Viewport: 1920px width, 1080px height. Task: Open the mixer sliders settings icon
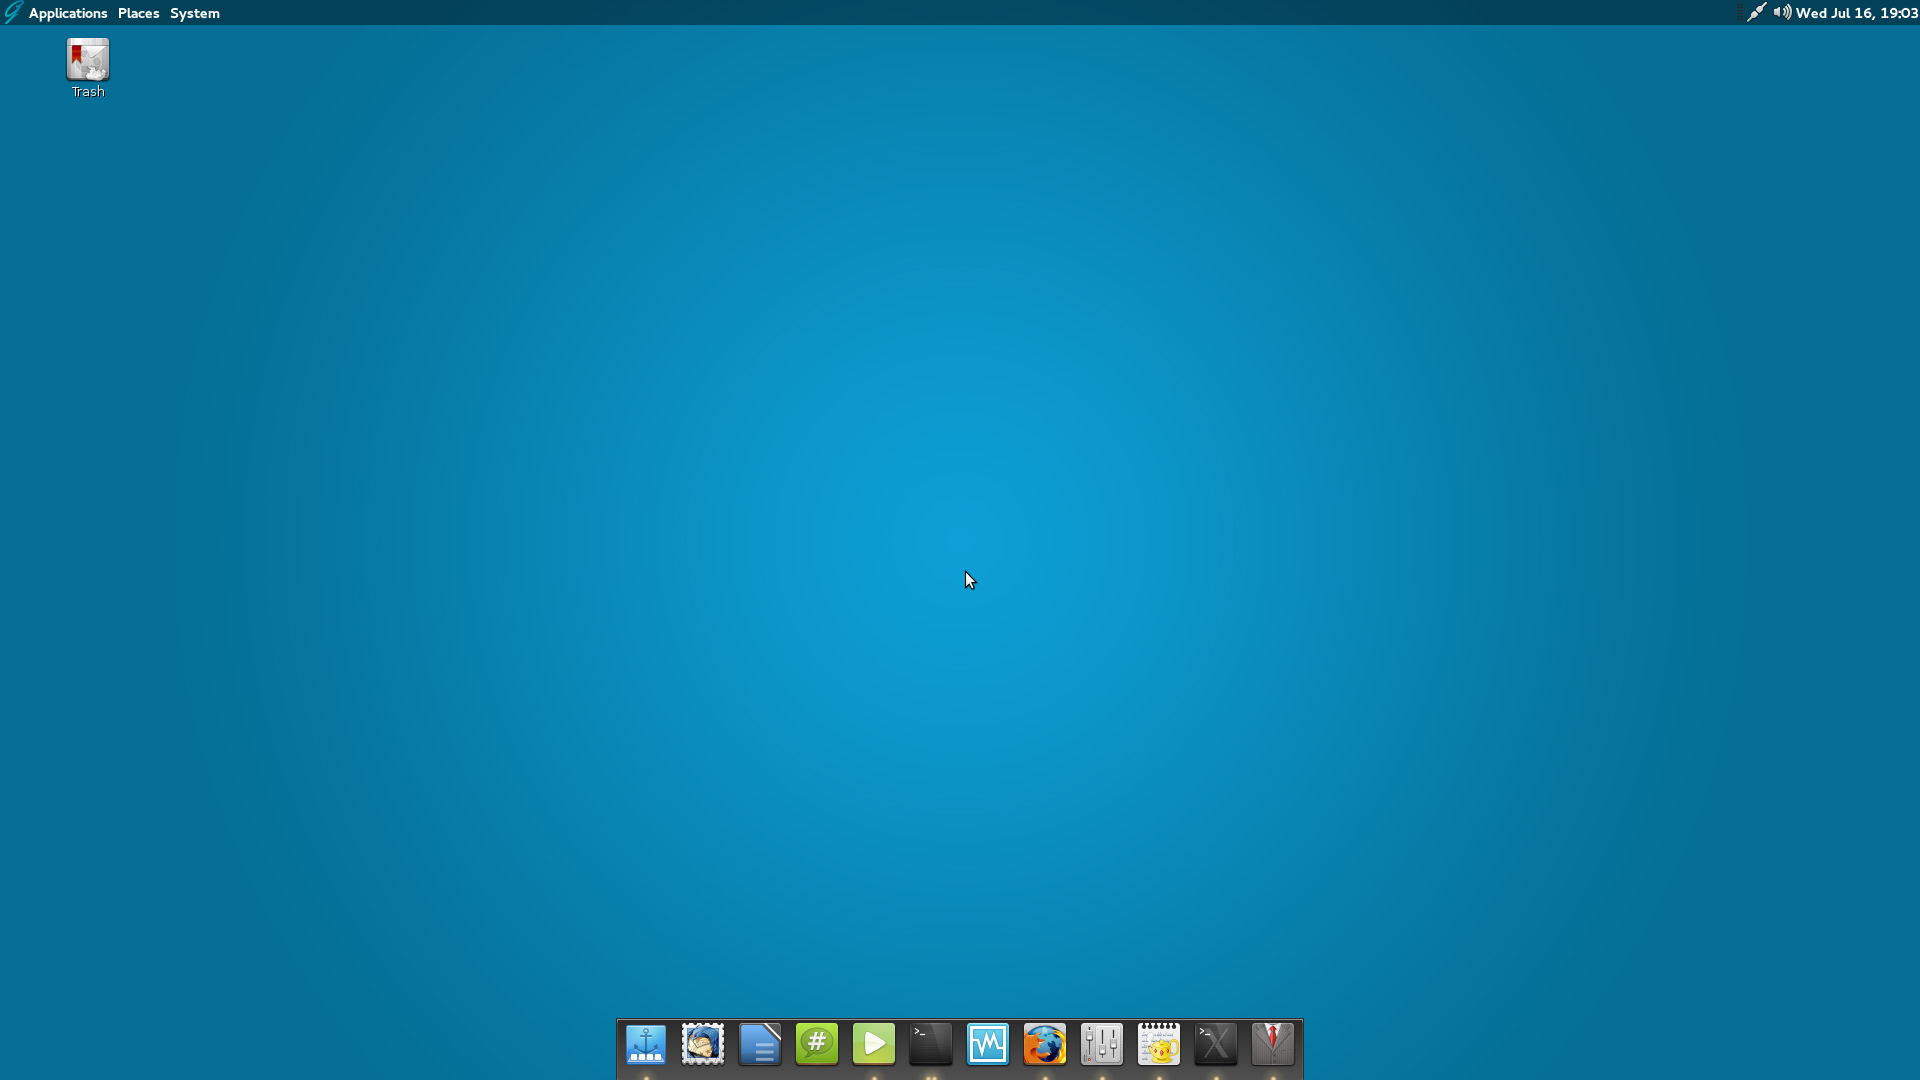pyautogui.click(x=1102, y=1044)
